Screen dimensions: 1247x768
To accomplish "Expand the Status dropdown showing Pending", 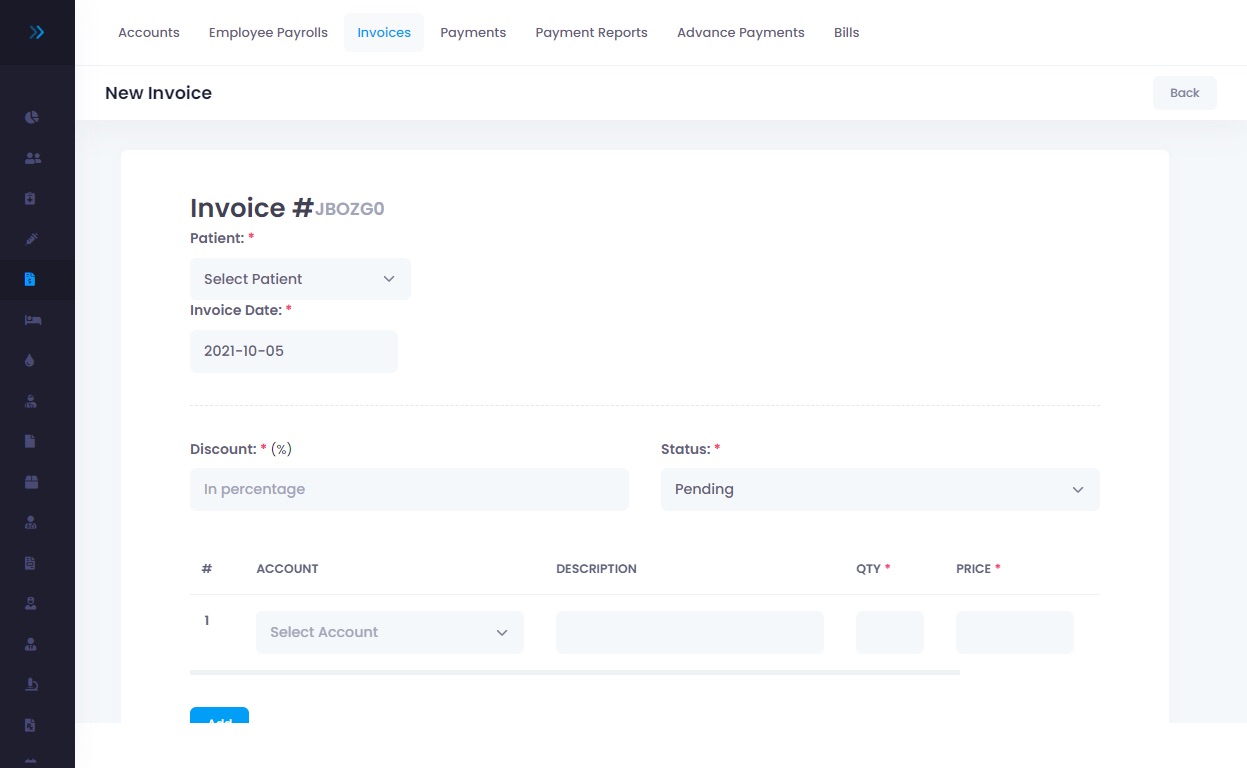I will 879,489.
